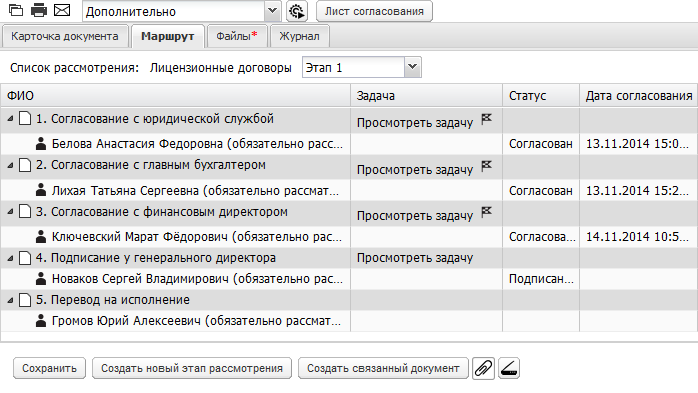Click flag icon in financial director row
This screenshot has width=698, height=393.
487,211
